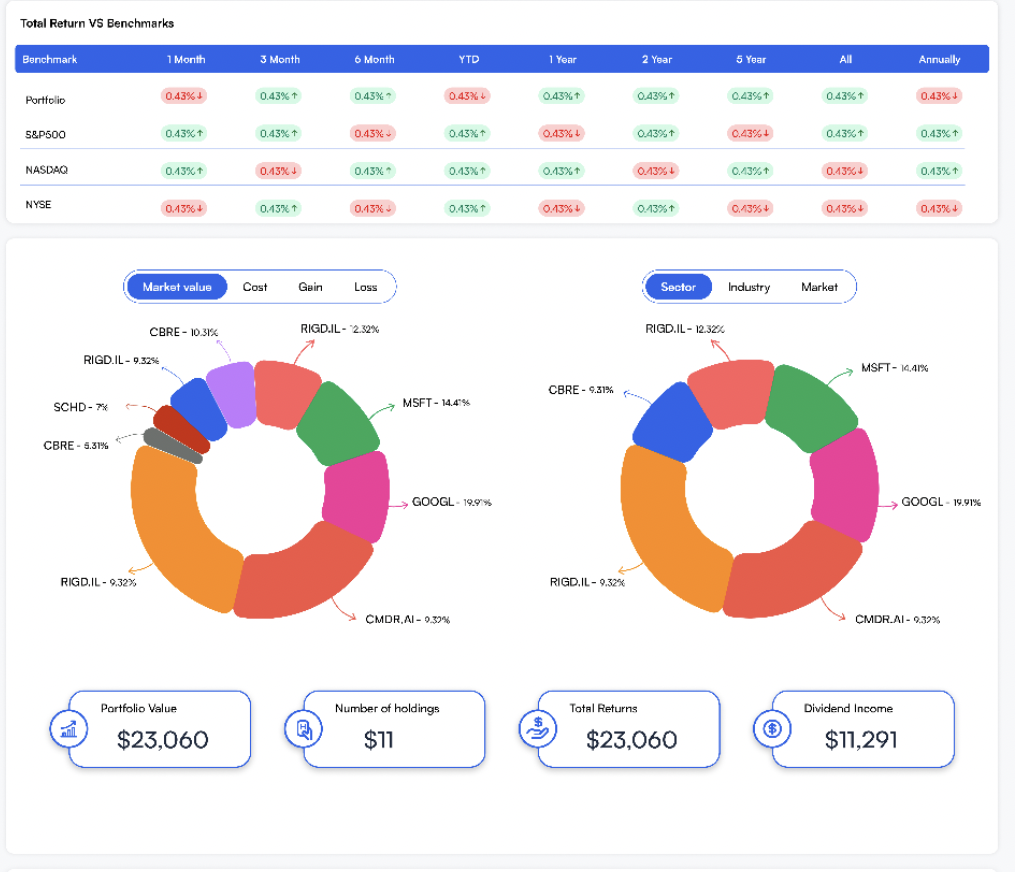The width and height of the screenshot is (1016, 872).
Task: Click gray CBRE segment in left donut
Action: coord(170,445)
